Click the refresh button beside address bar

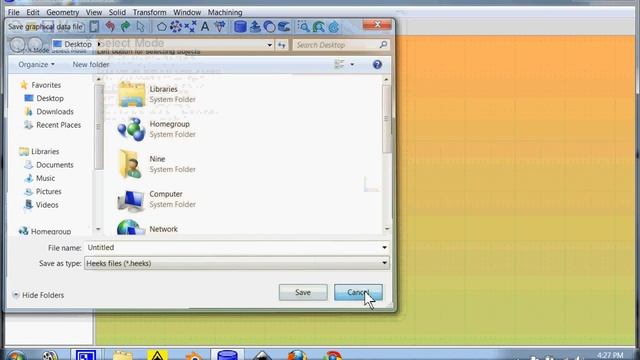(x=282, y=45)
